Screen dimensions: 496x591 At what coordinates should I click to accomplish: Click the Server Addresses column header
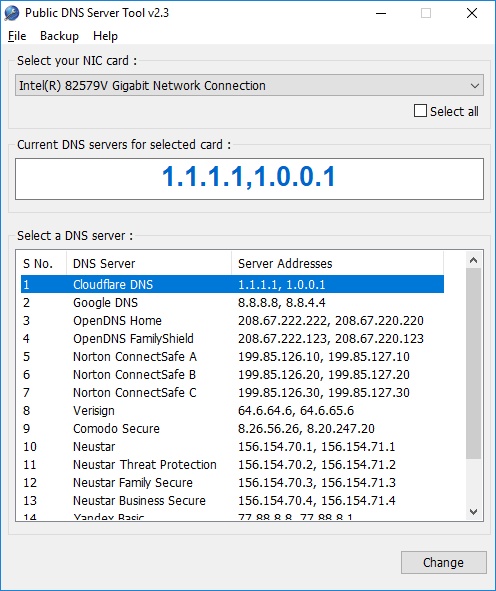(x=337, y=263)
